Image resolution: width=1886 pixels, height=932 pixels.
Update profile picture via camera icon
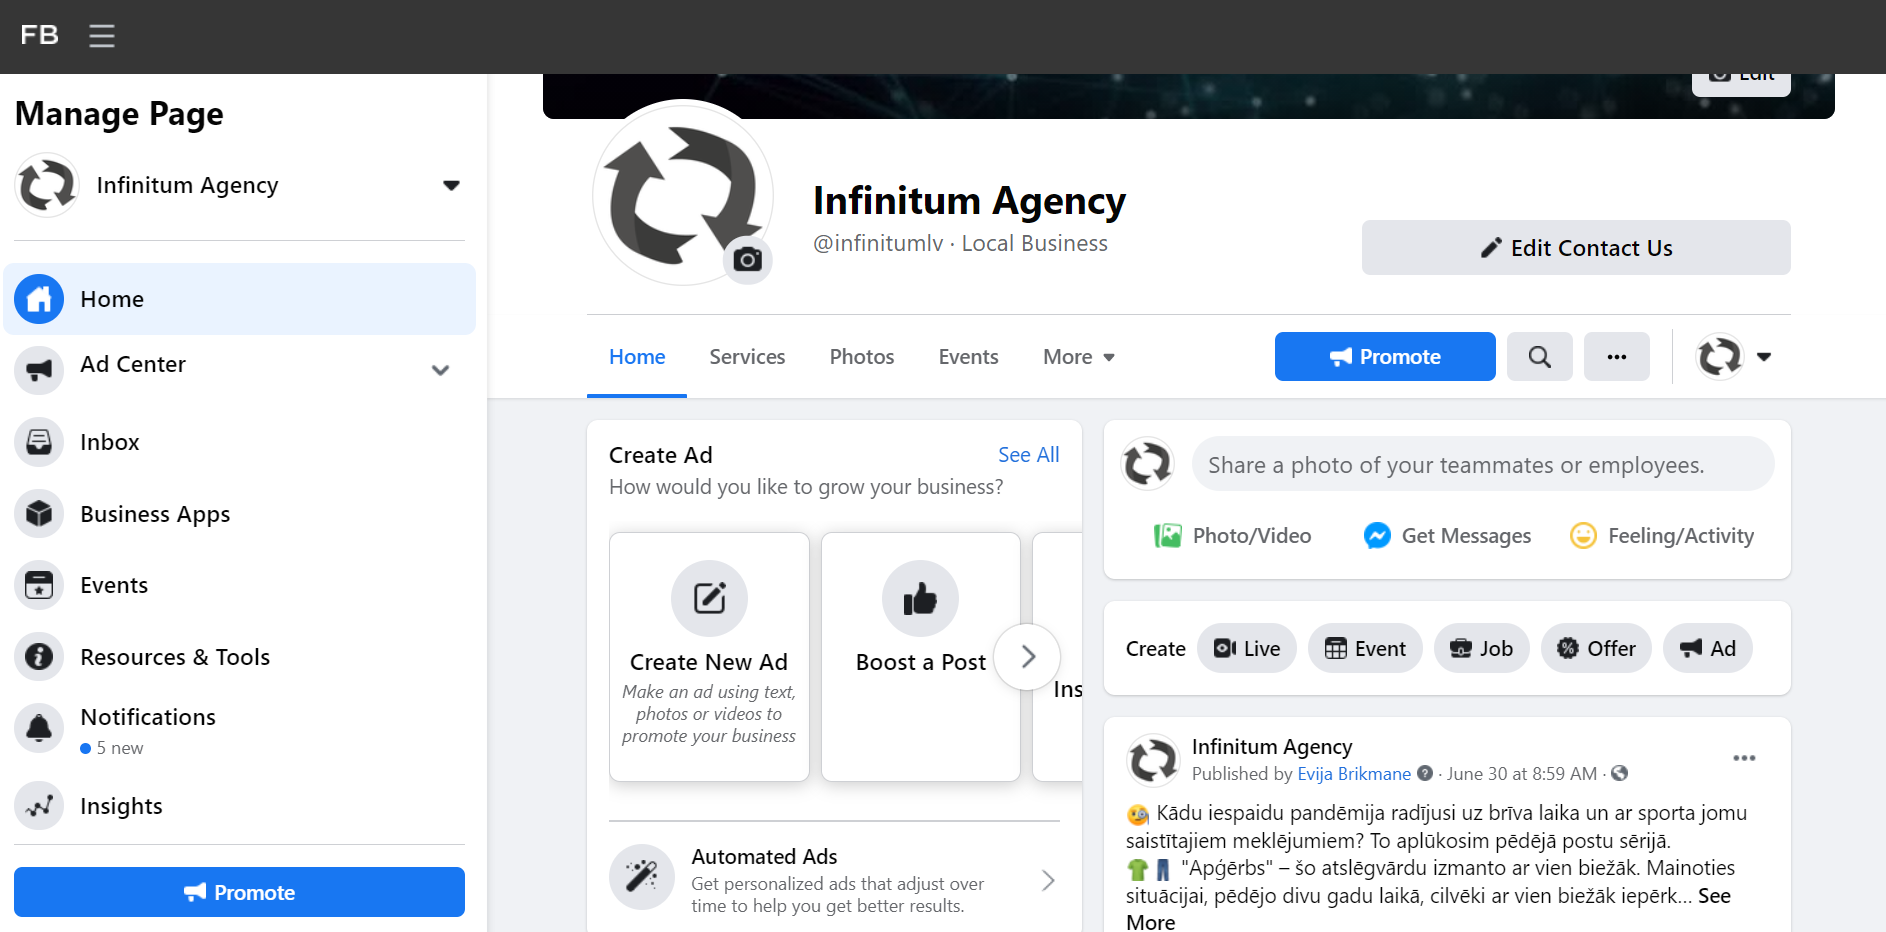[748, 260]
